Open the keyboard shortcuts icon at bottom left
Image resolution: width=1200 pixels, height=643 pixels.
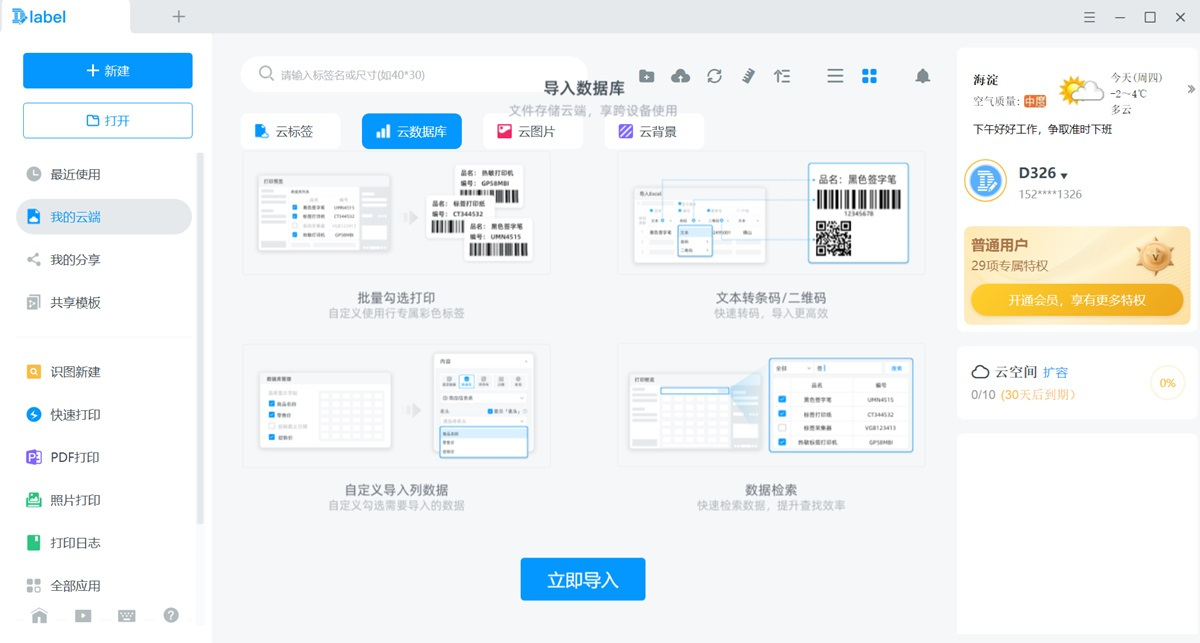(x=127, y=616)
